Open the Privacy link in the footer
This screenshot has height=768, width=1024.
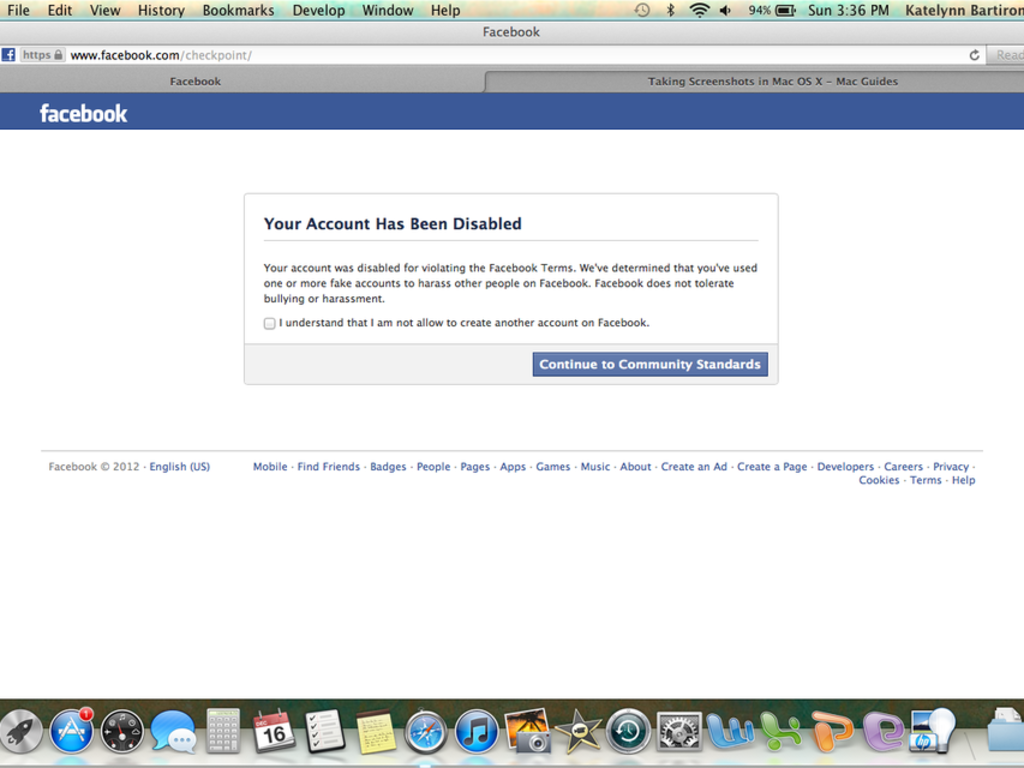pos(951,466)
